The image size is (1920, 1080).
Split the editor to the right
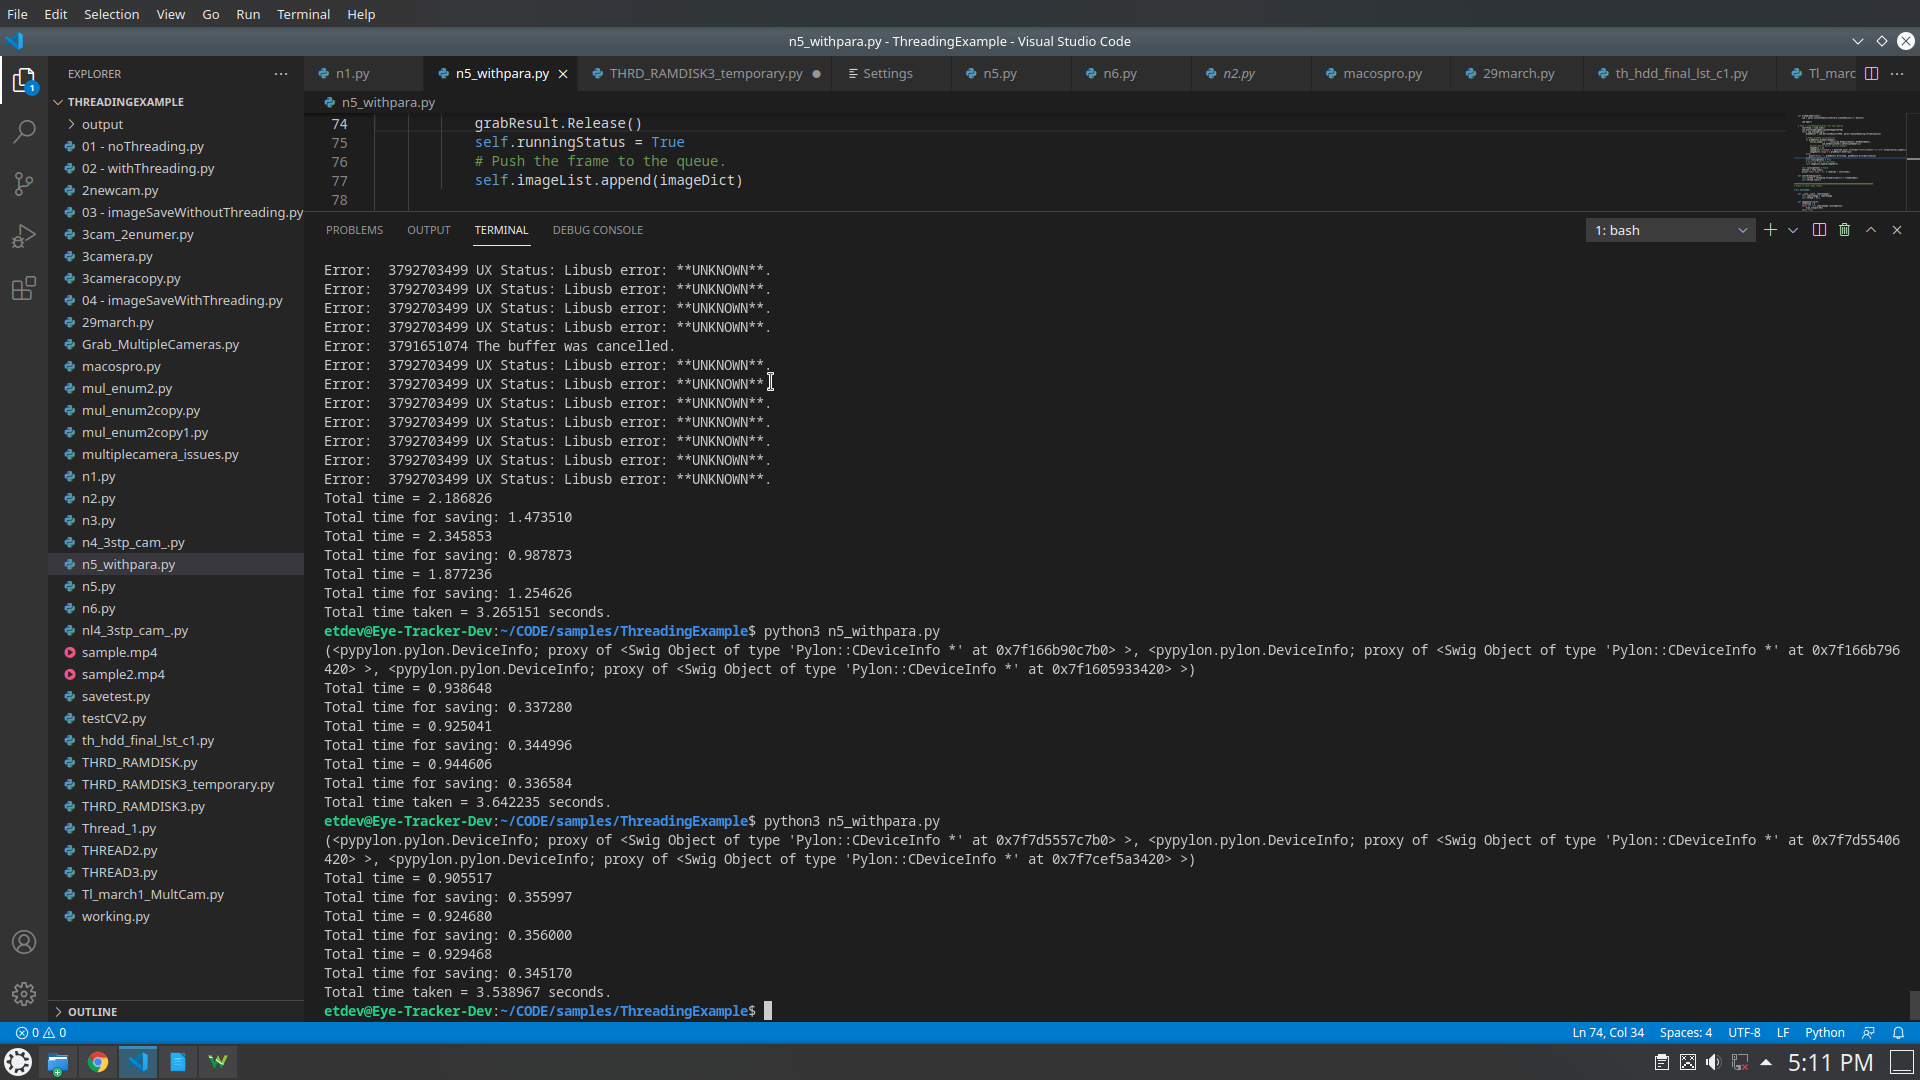[1871, 73]
